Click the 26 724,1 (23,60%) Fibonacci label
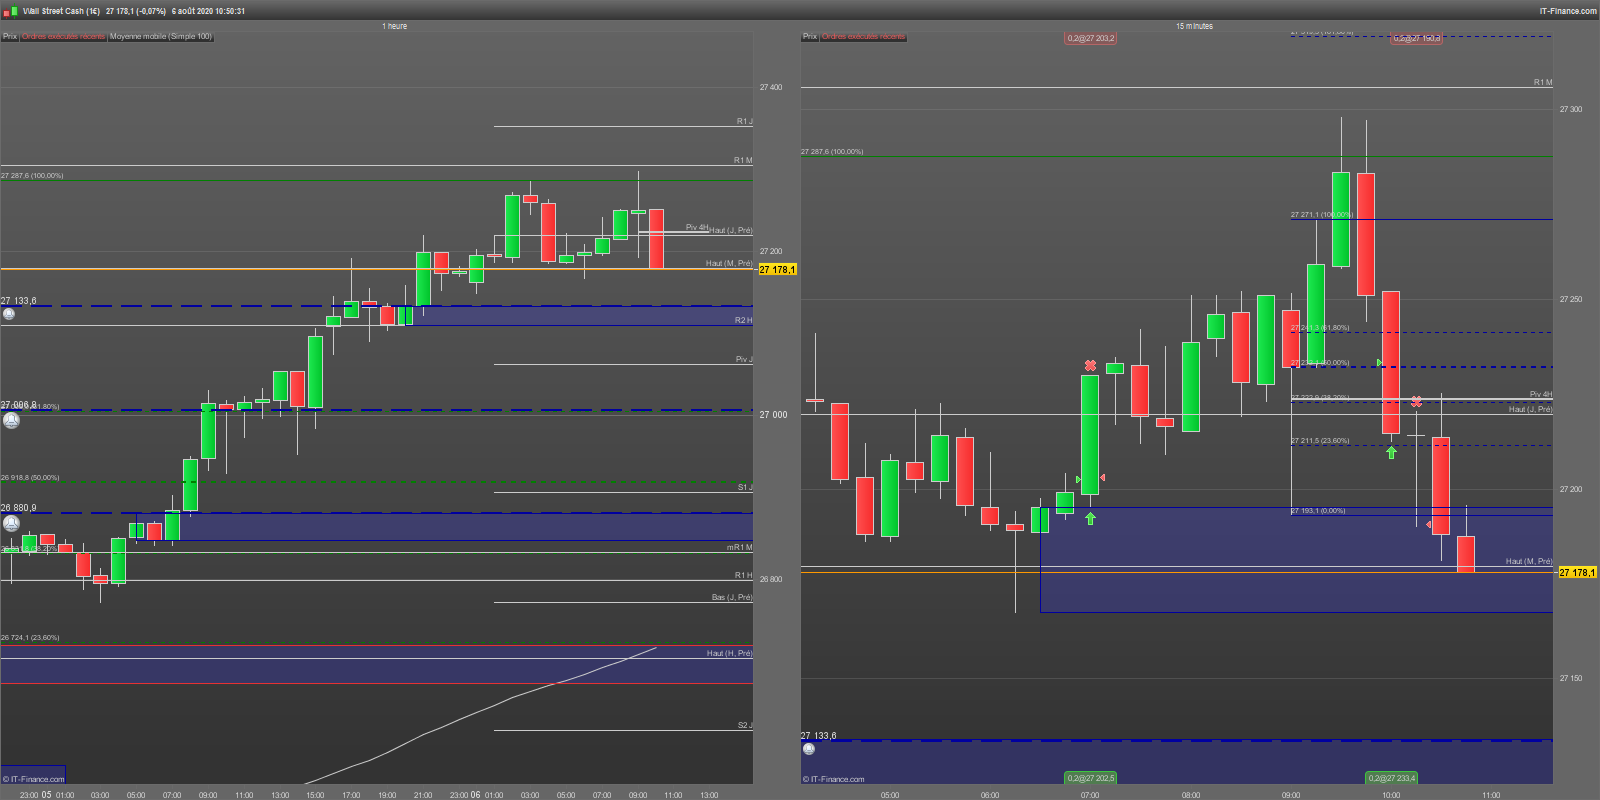1600x800 pixels. 30,637
